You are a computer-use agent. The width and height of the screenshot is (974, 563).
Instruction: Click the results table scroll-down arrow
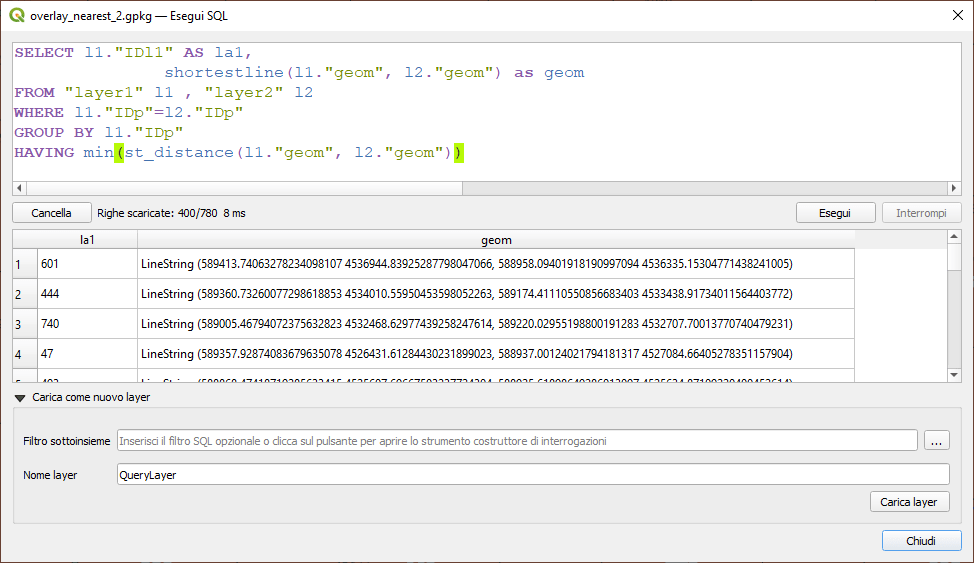pos(953,373)
